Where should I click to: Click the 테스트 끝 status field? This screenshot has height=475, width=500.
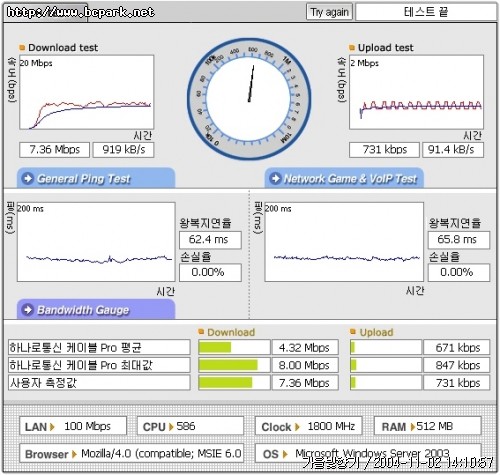(426, 12)
